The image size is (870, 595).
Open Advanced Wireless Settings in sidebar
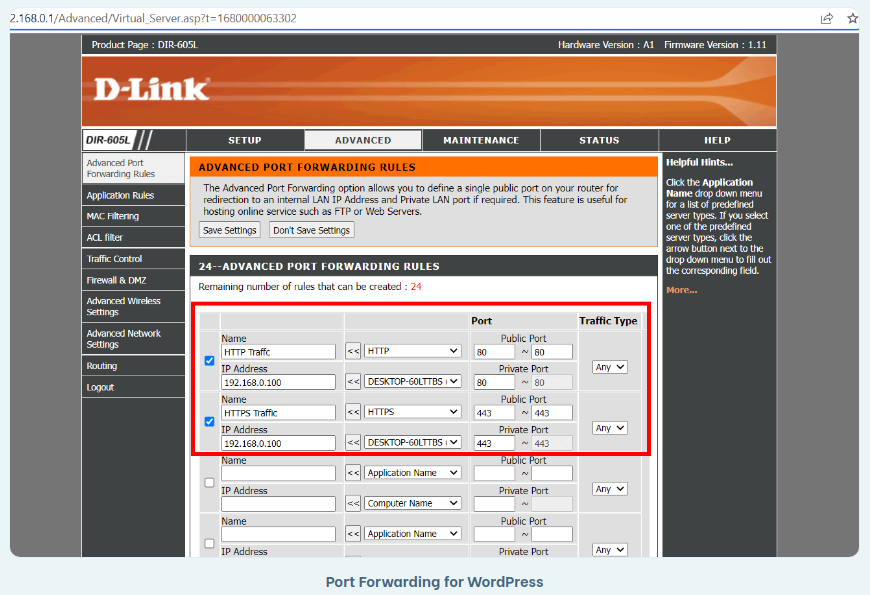point(133,306)
